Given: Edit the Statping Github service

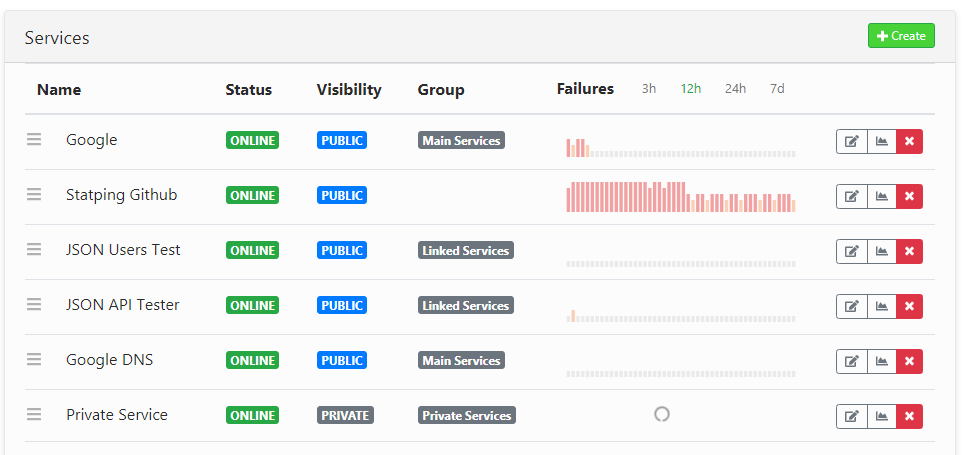Looking at the screenshot, I should [x=852, y=196].
